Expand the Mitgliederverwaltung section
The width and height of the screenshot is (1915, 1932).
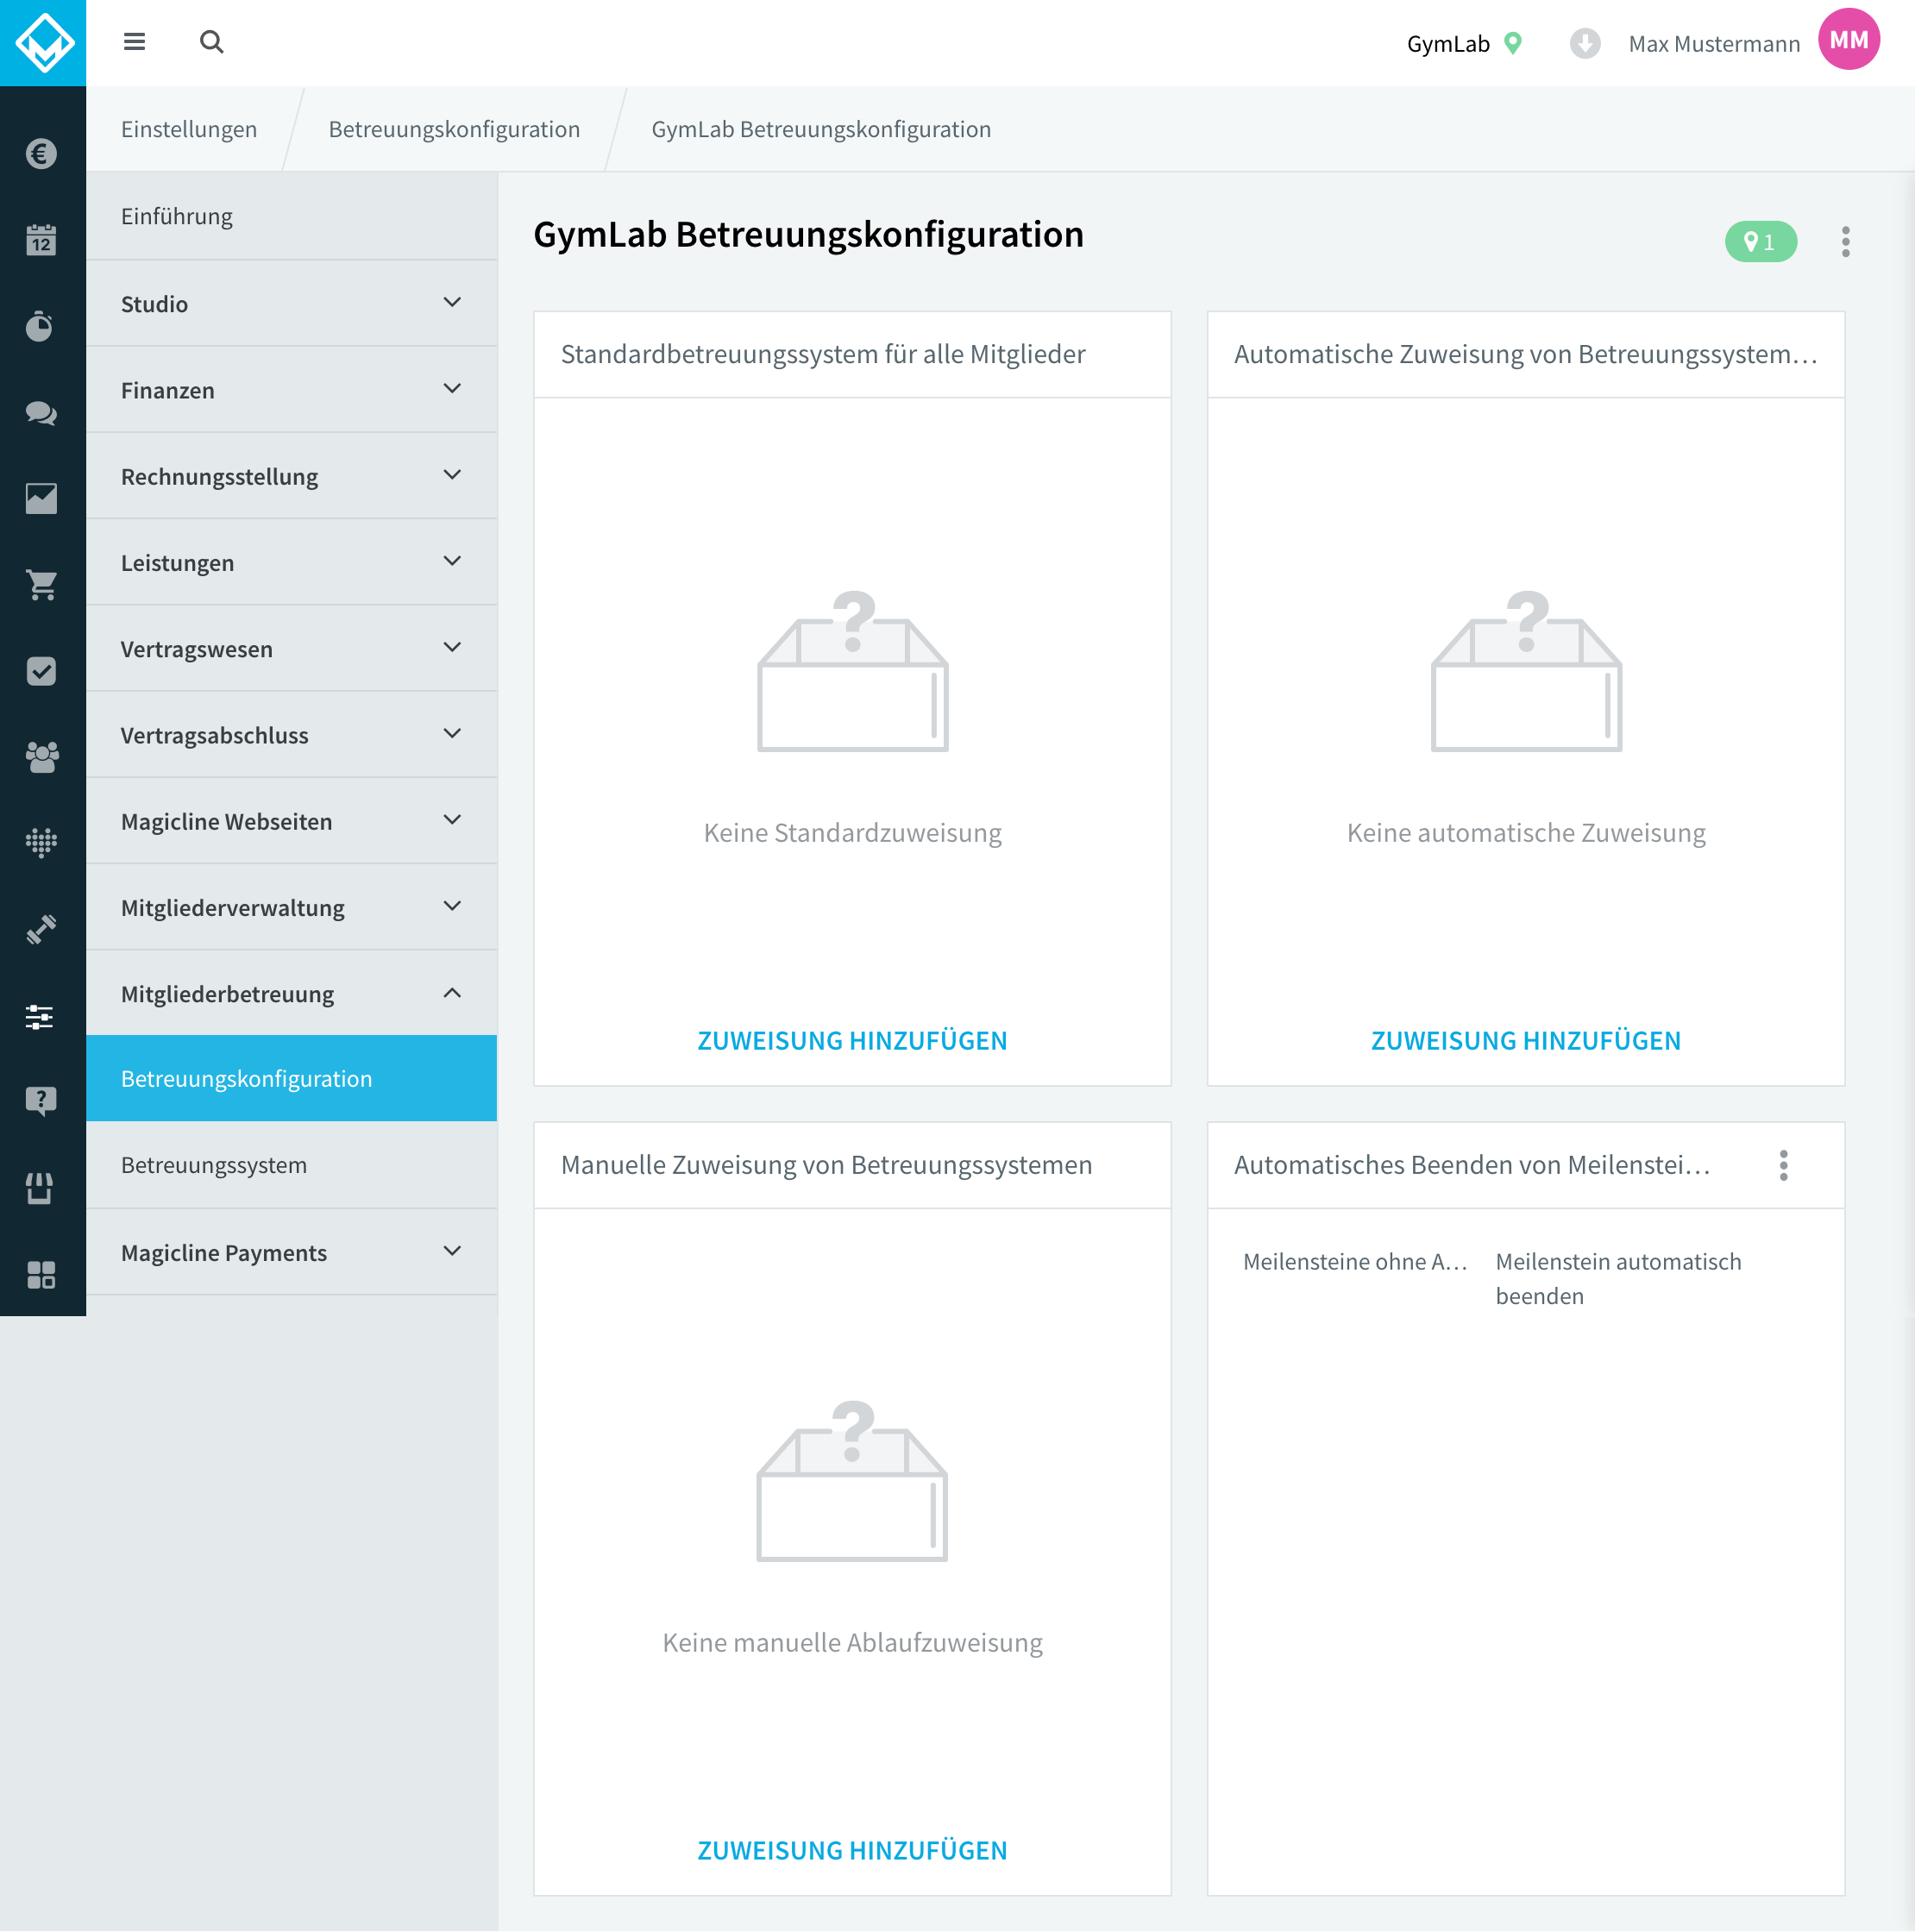tap(291, 907)
